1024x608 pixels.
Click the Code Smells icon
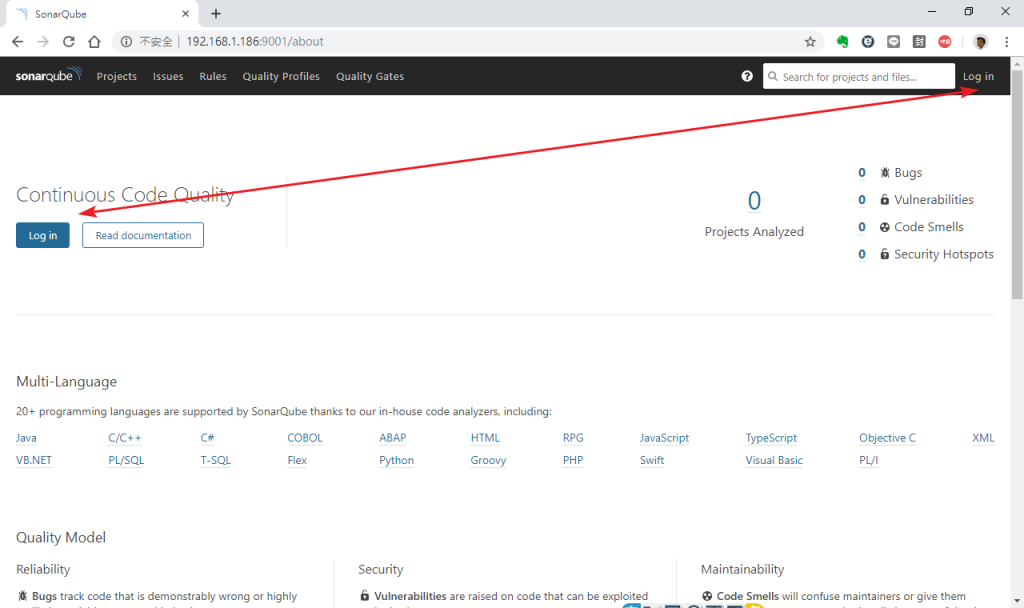885,227
